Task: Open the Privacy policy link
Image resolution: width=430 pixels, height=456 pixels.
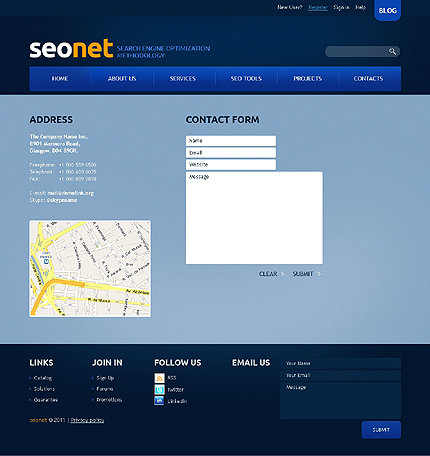Action: (87, 420)
